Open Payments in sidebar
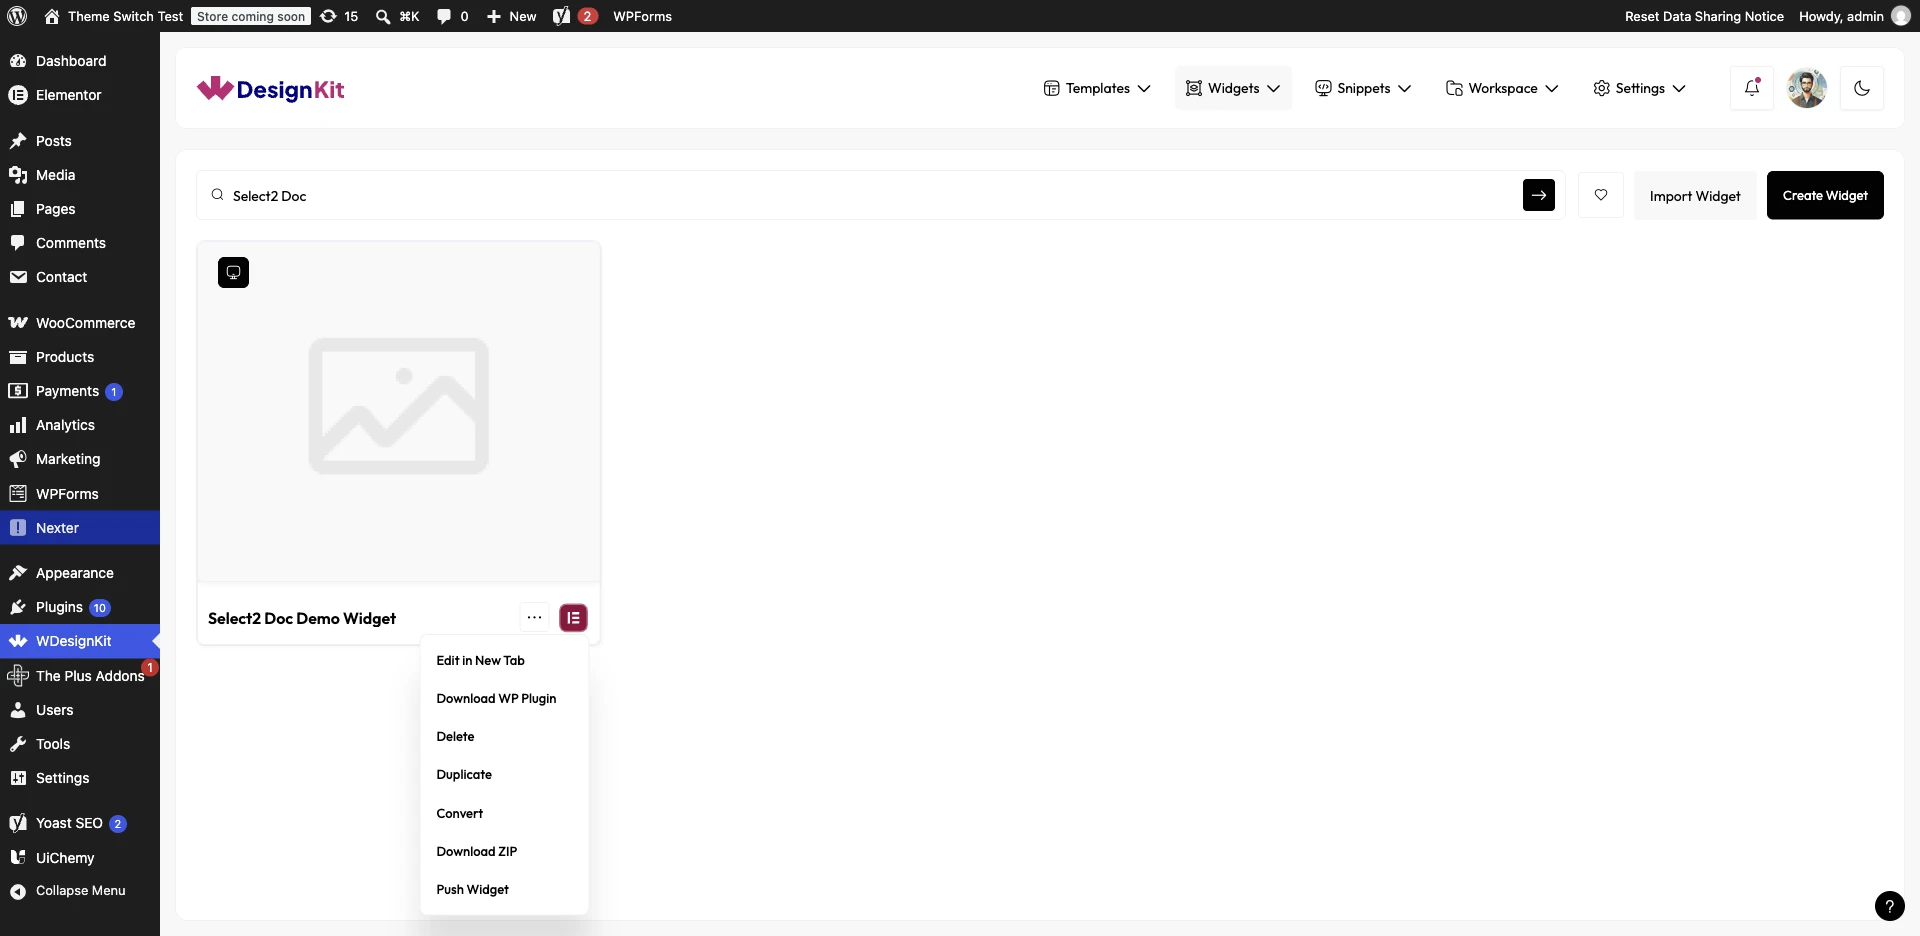This screenshot has height=936, width=1920. [x=80, y=391]
